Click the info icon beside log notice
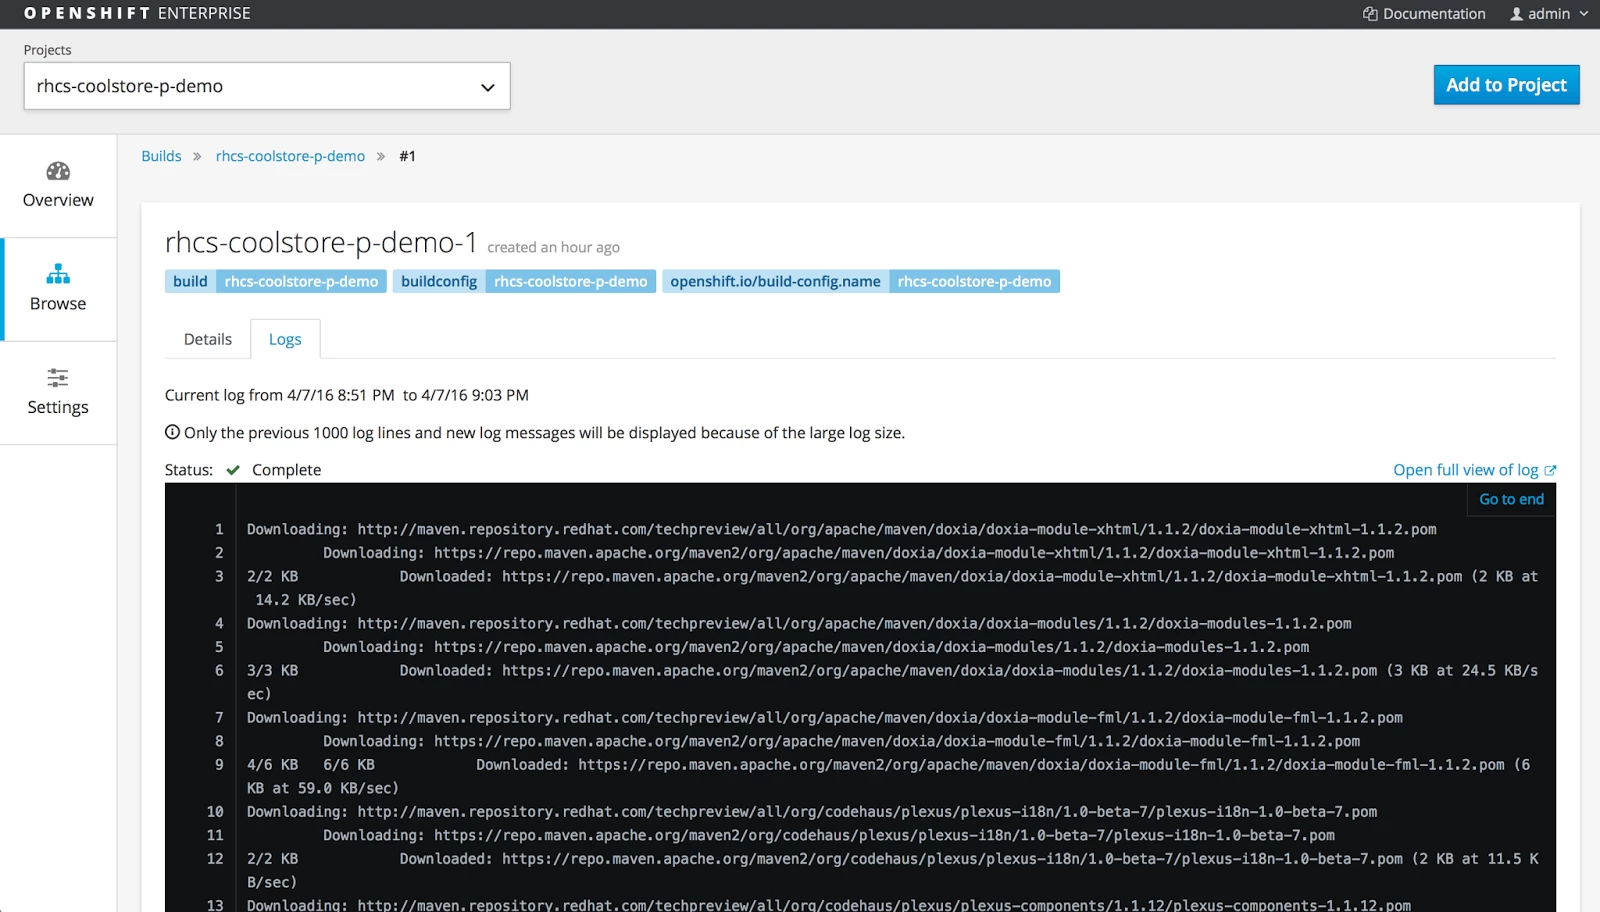The width and height of the screenshot is (1600, 912). [x=172, y=432]
